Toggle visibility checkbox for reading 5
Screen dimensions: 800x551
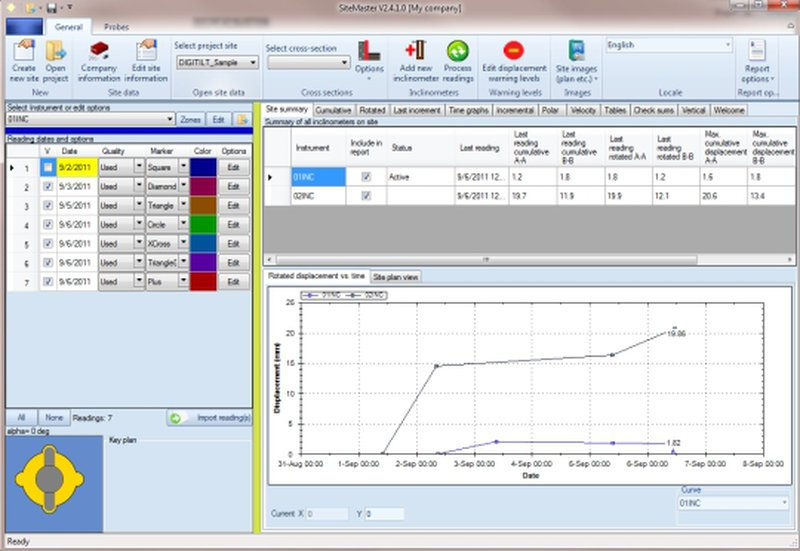click(x=48, y=243)
